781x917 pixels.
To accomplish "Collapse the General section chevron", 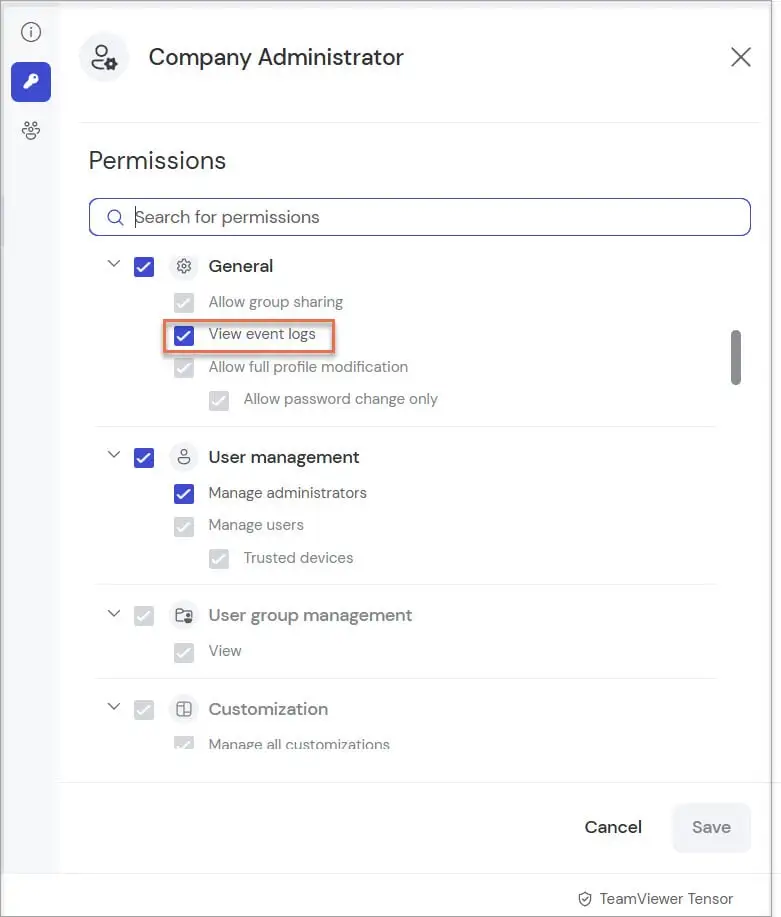I will click(x=113, y=264).
